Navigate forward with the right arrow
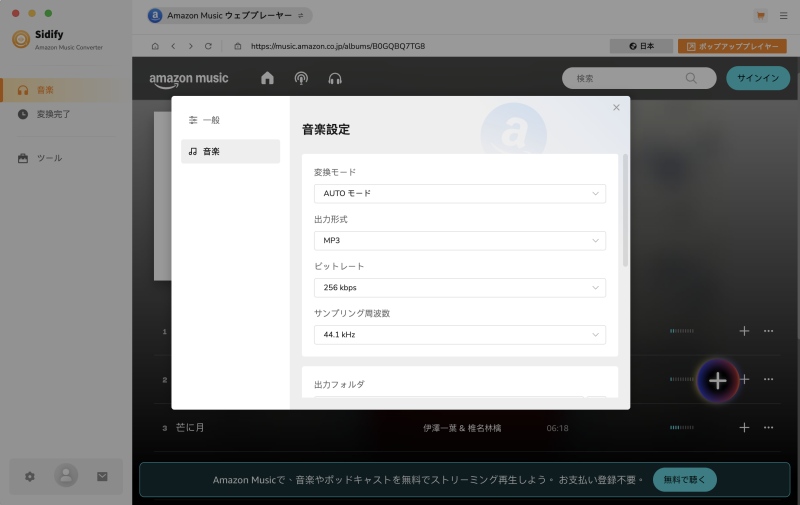The height and width of the screenshot is (505, 800). pos(191,46)
